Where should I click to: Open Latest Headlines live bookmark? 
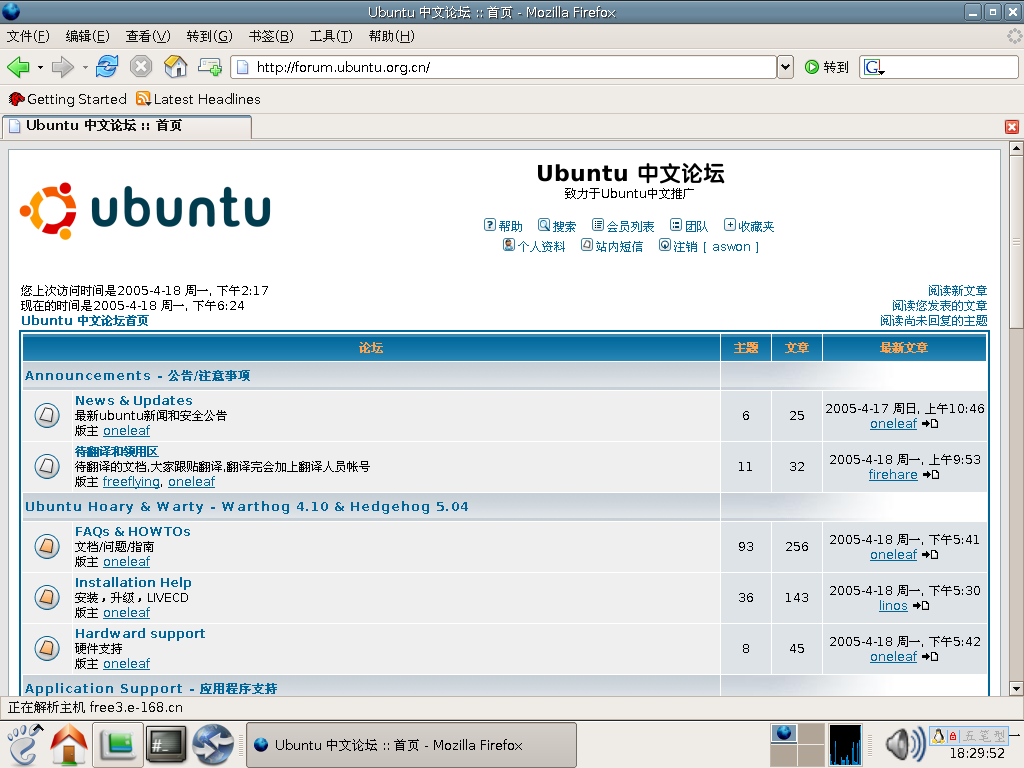click(198, 99)
